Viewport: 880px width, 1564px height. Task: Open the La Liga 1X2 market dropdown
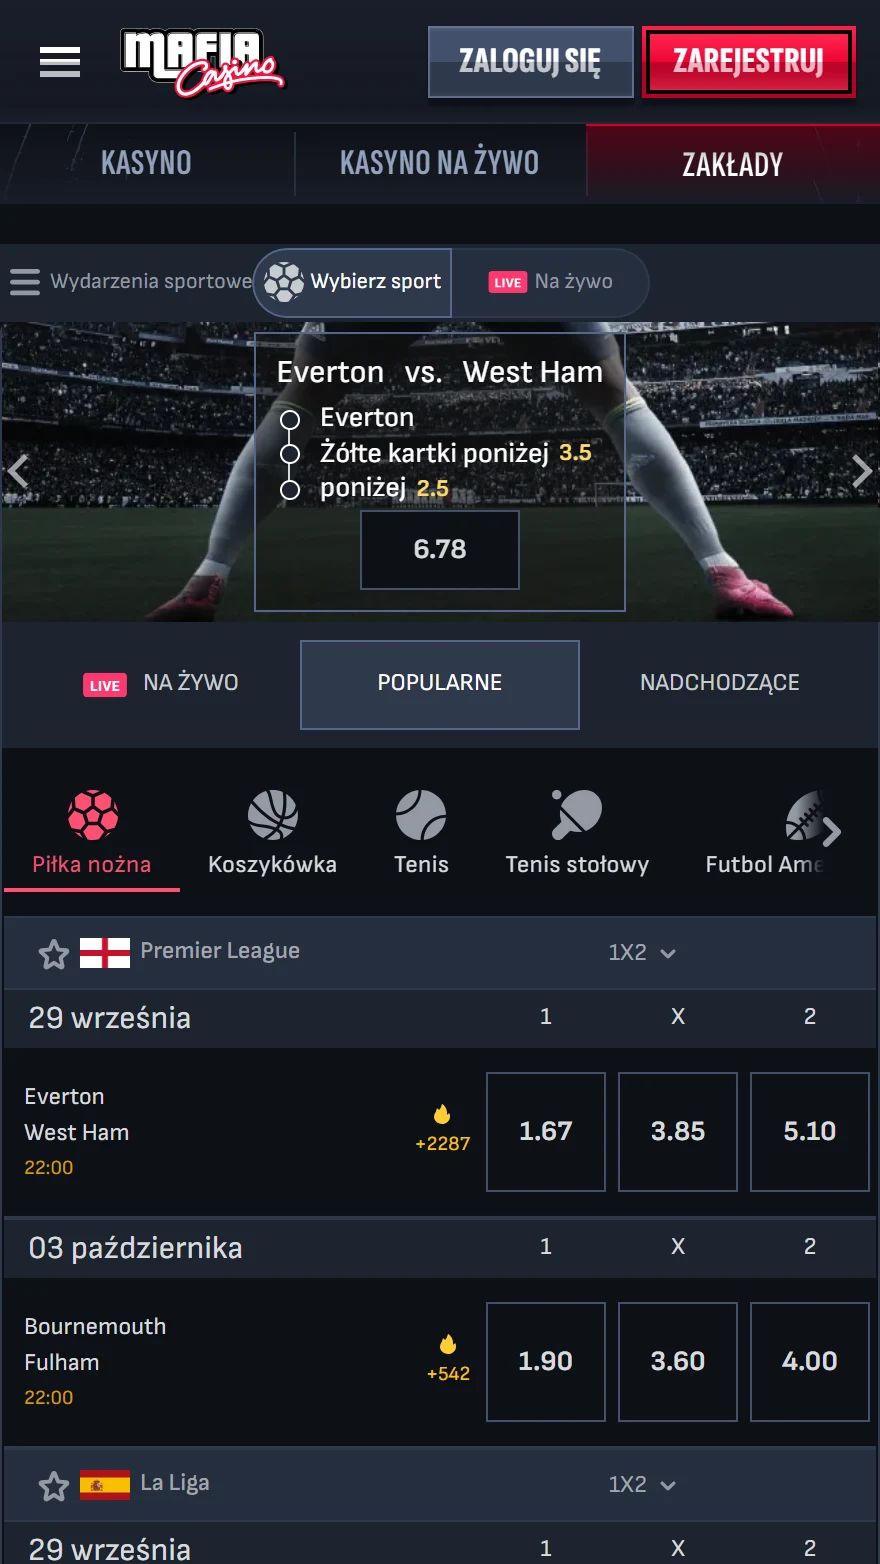click(x=642, y=1485)
